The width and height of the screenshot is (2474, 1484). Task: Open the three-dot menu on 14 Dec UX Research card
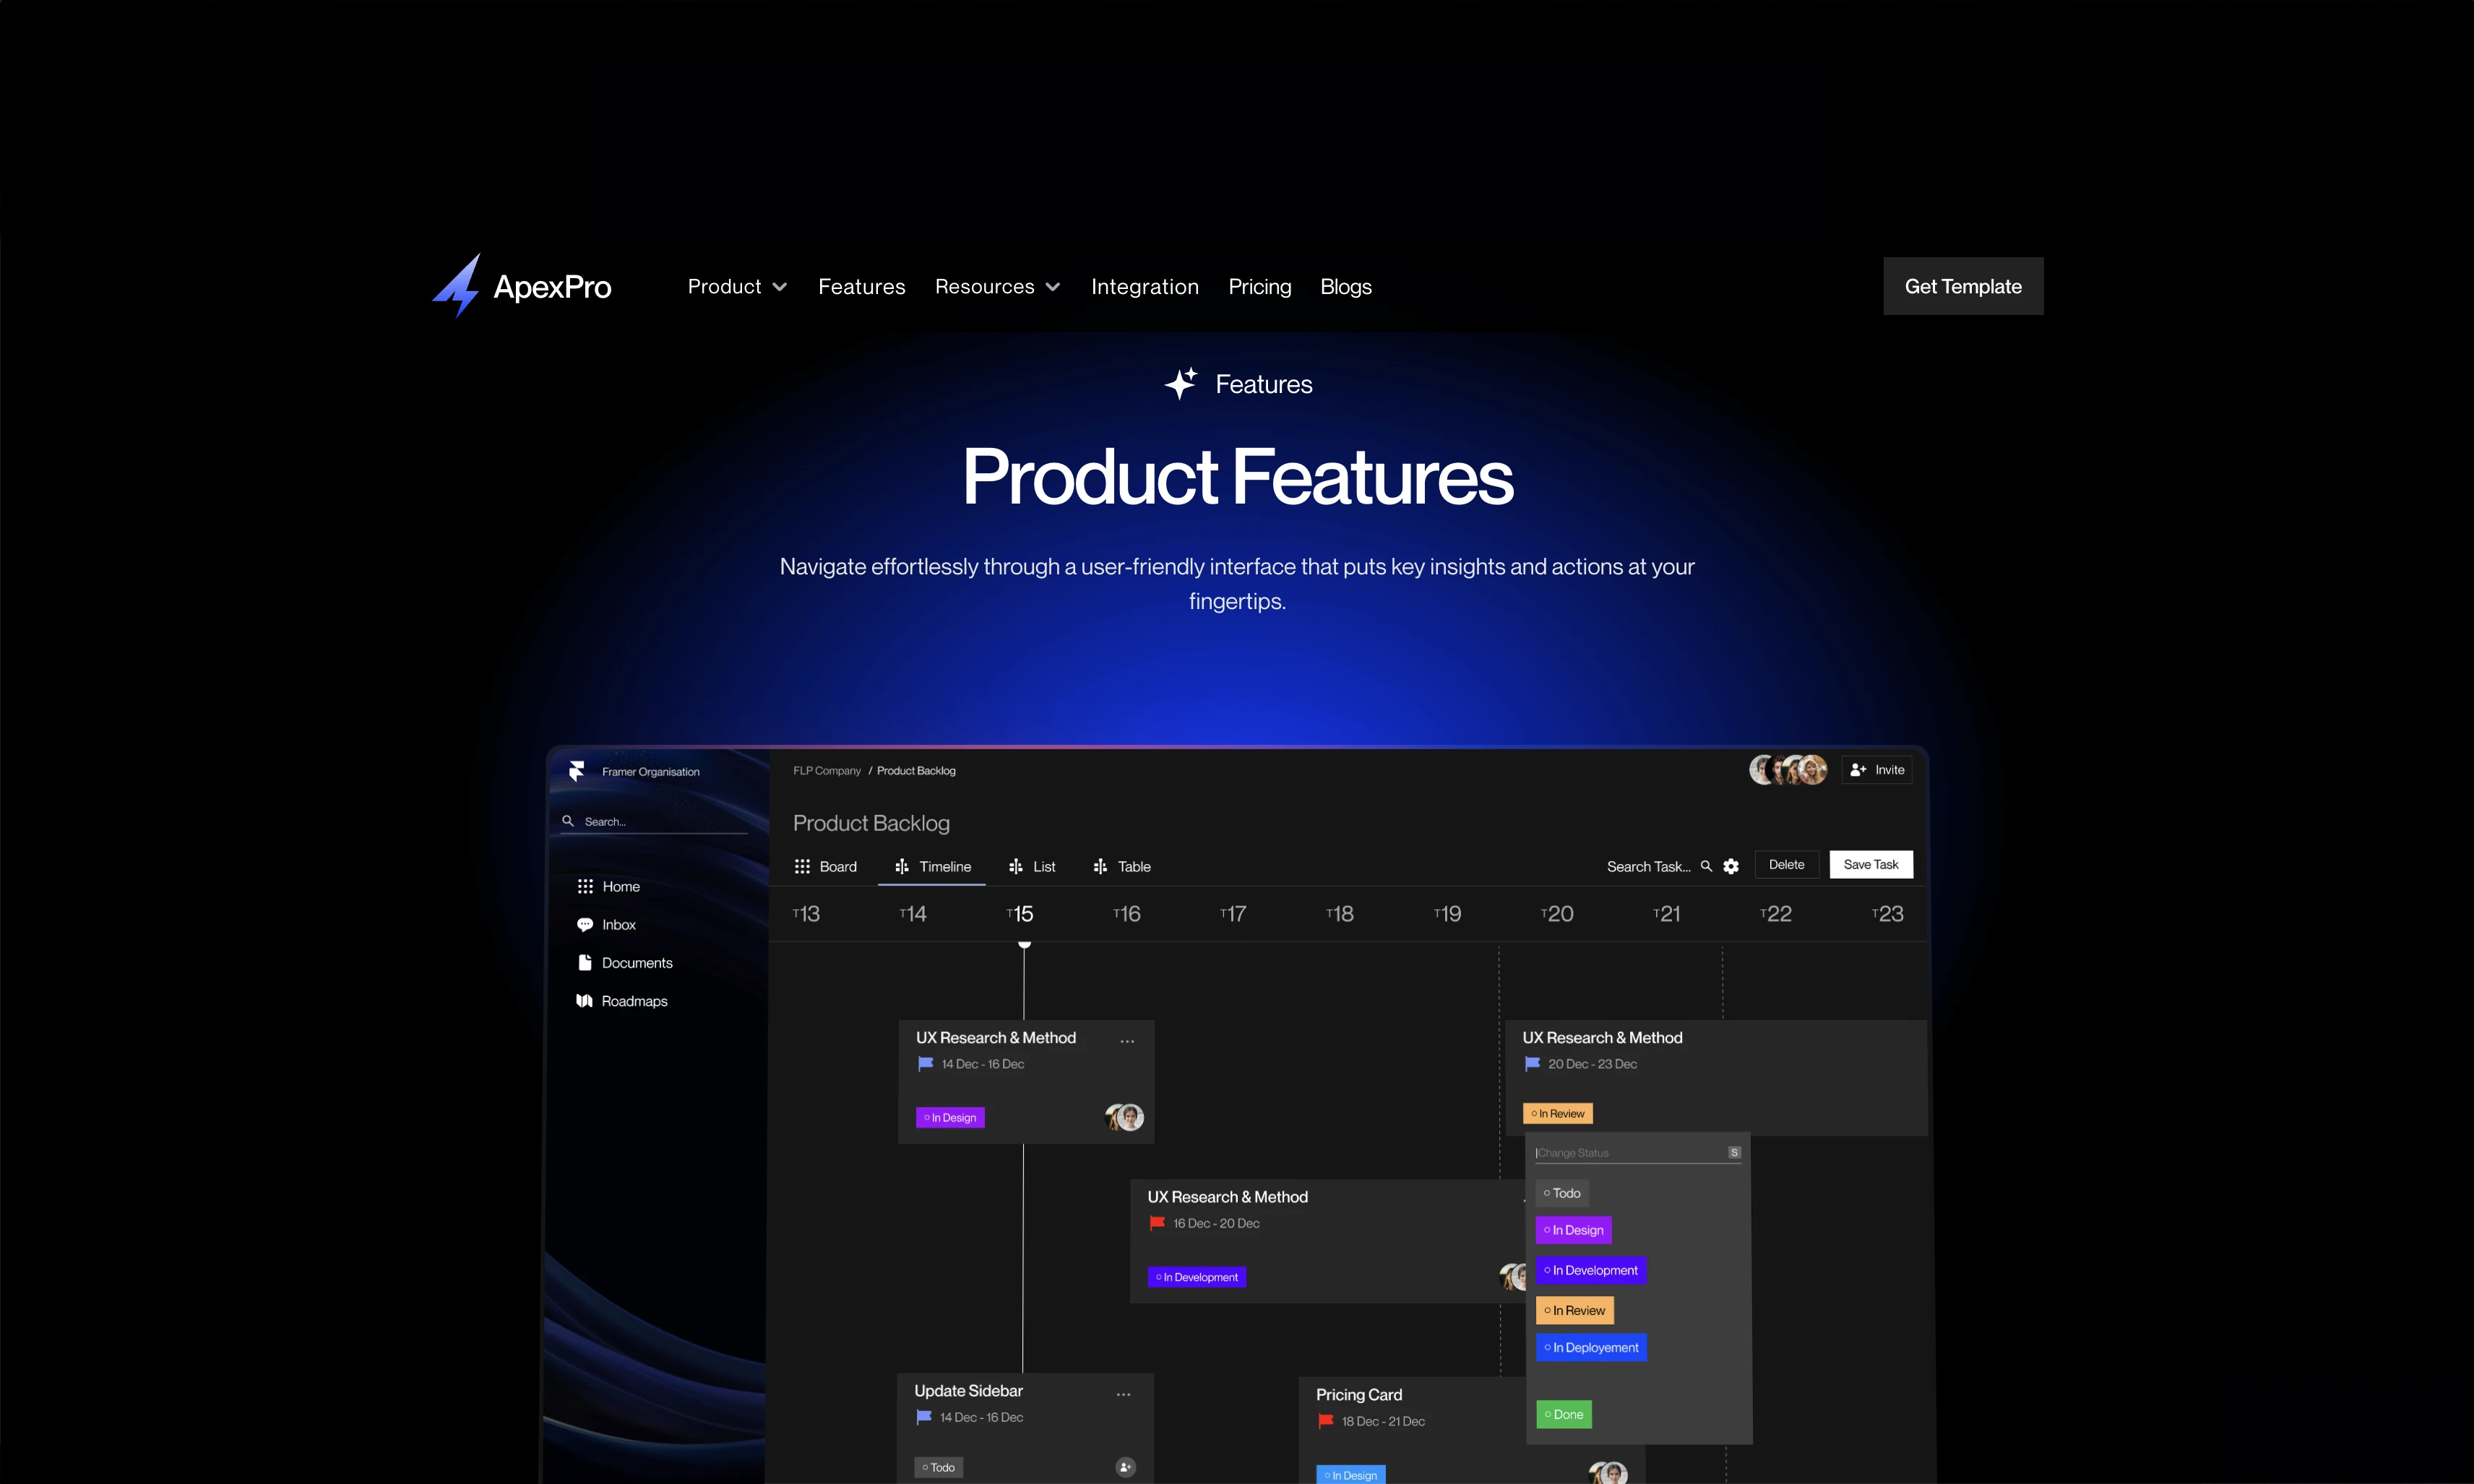[1127, 1041]
